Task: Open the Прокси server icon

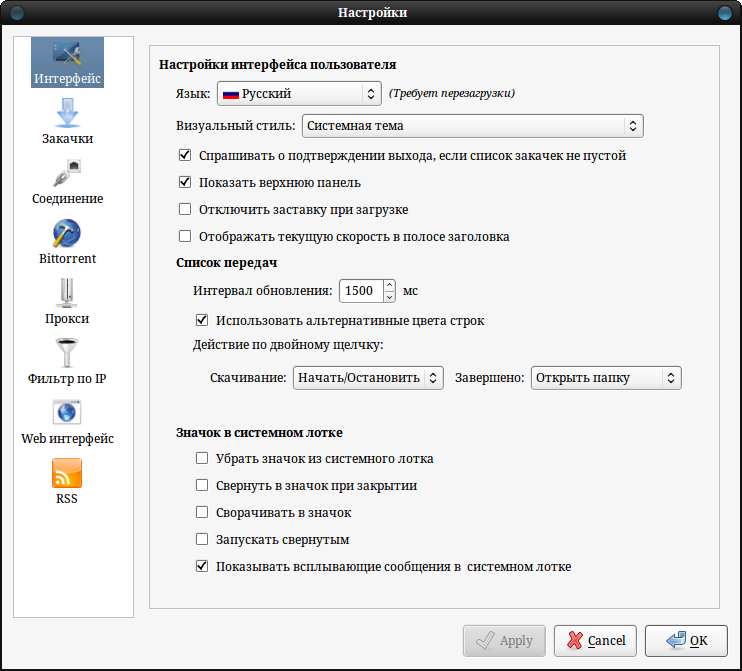Action: (x=67, y=293)
